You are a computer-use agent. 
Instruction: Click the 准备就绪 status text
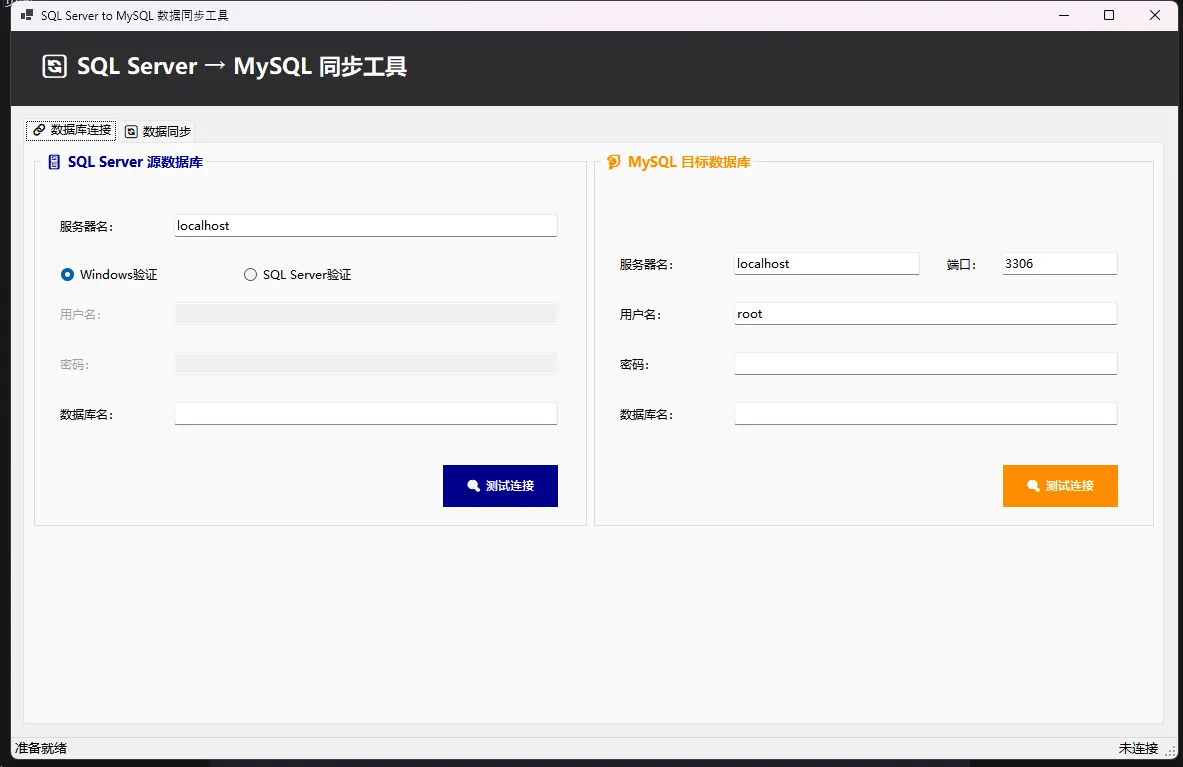point(41,748)
